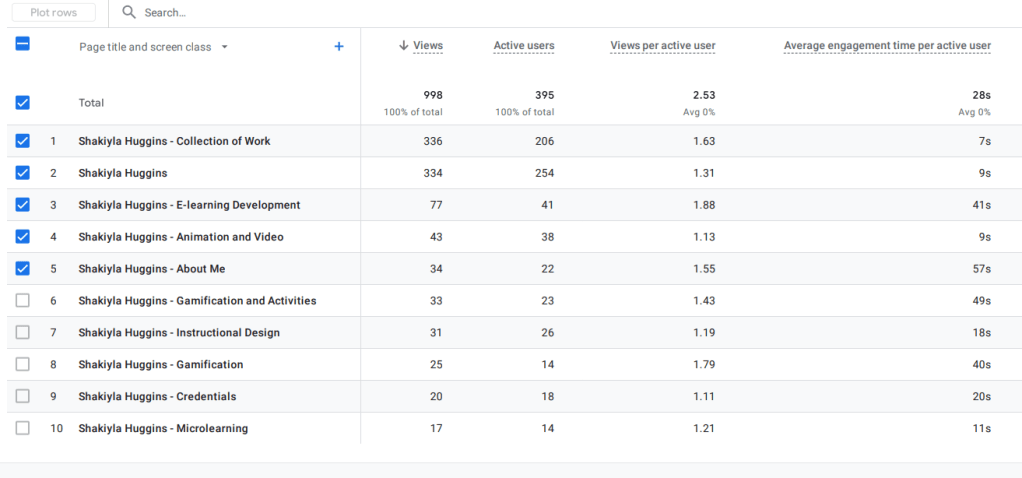The width and height of the screenshot is (1022, 478).
Task: Click the sort arrow beside Views
Action: pos(404,46)
